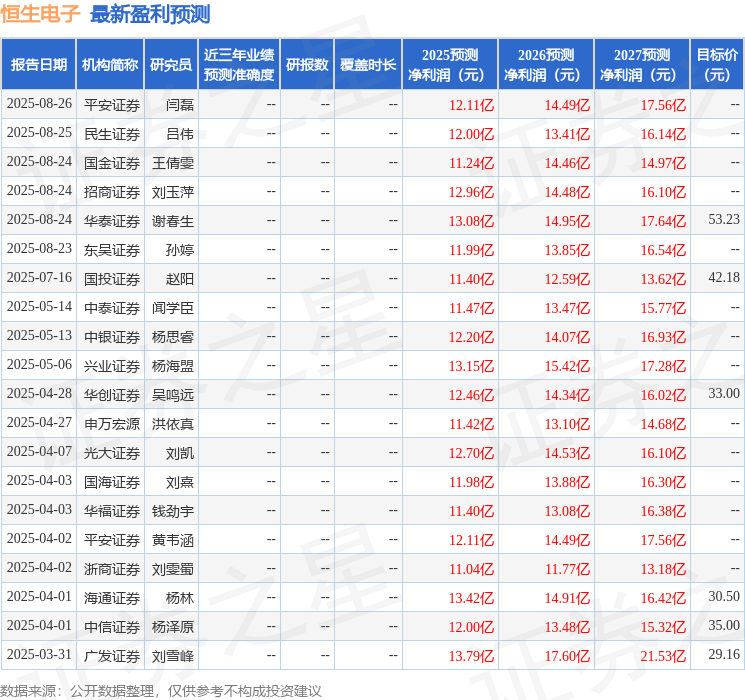The width and height of the screenshot is (745, 700).
Task: Click researcher name 洪依真
Action: (x=173, y=424)
